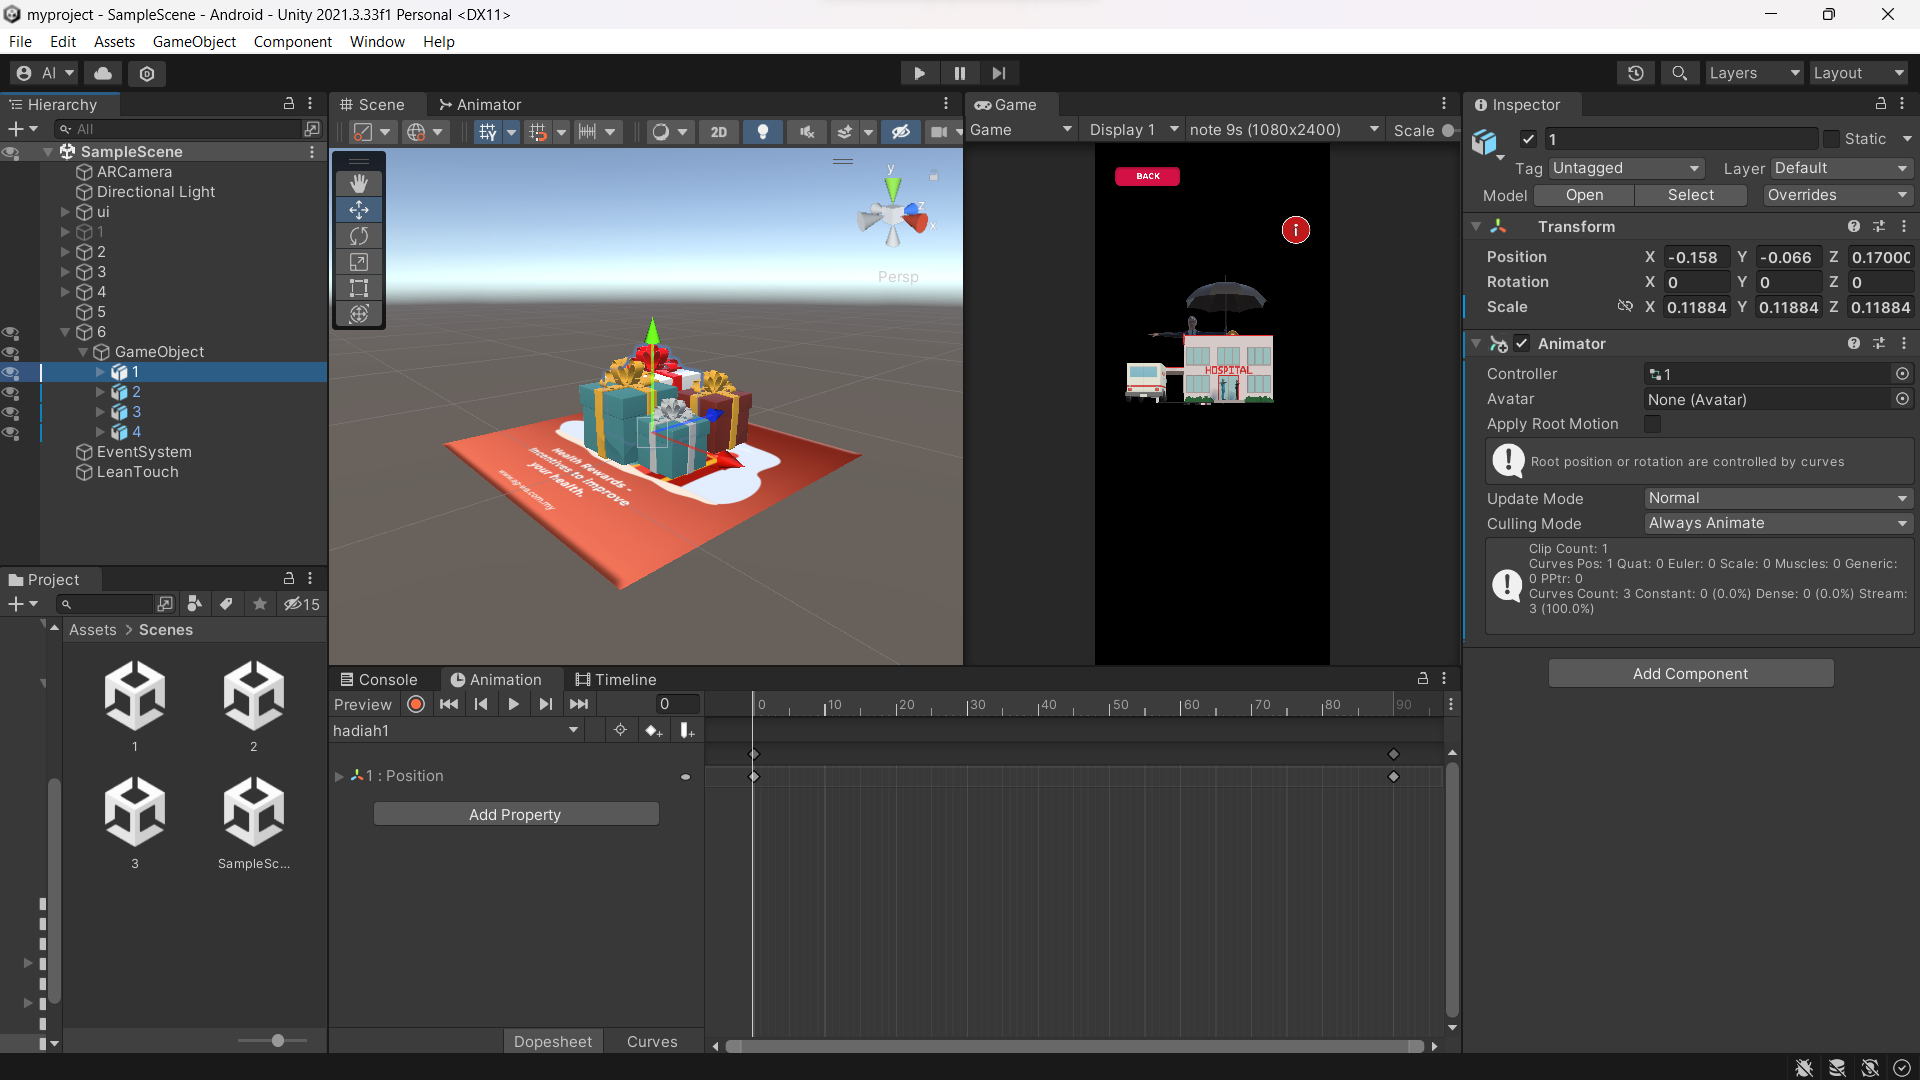Open Undo History icon
The height and width of the screenshot is (1080, 1920).
click(x=1636, y=73)
